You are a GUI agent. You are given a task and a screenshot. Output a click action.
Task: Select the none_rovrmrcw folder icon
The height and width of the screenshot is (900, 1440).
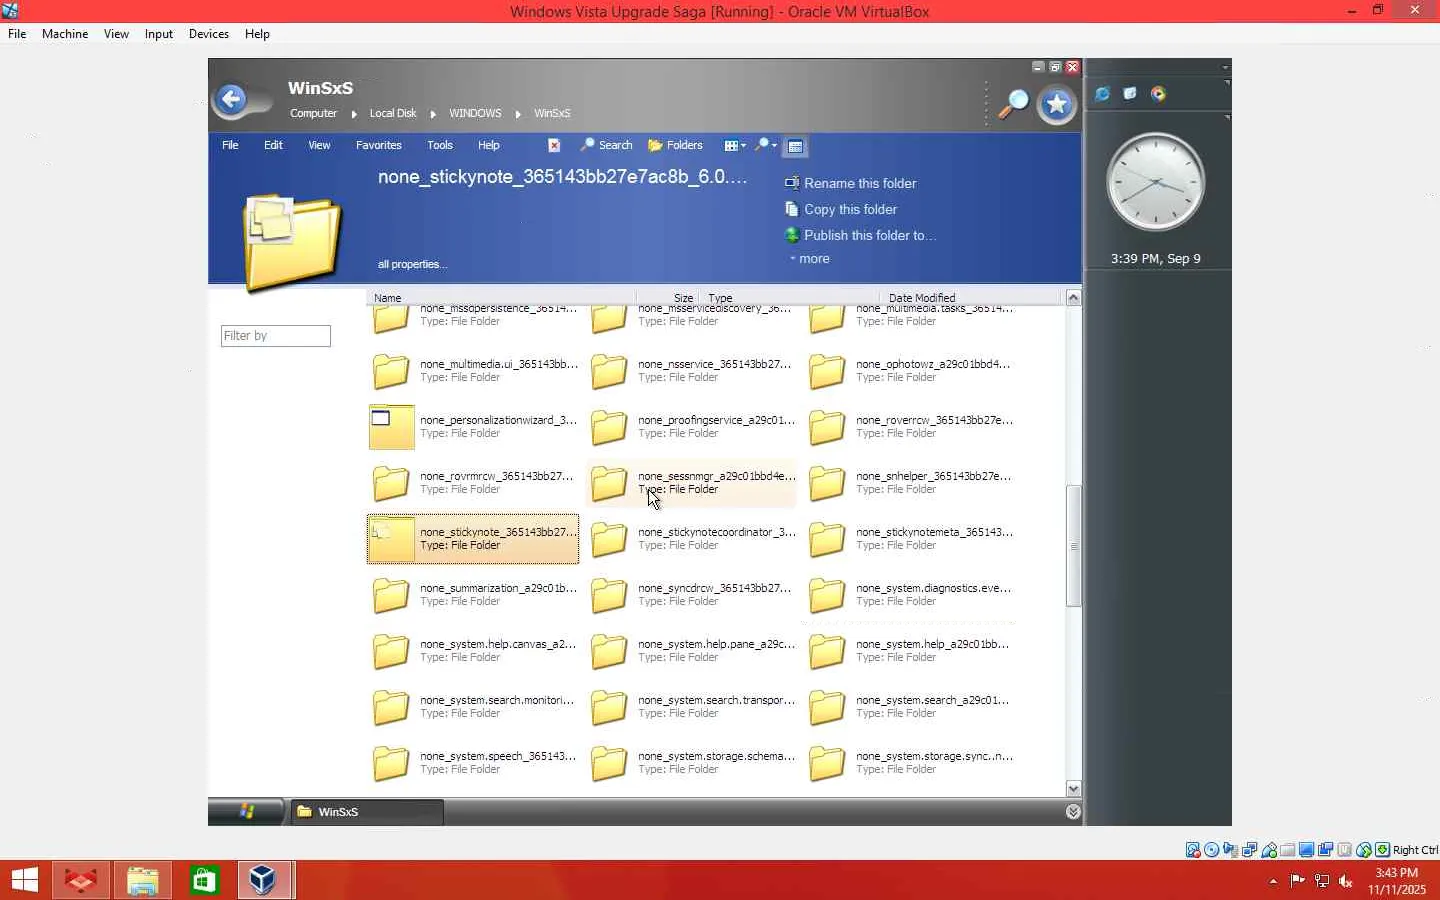click(391, 483)
